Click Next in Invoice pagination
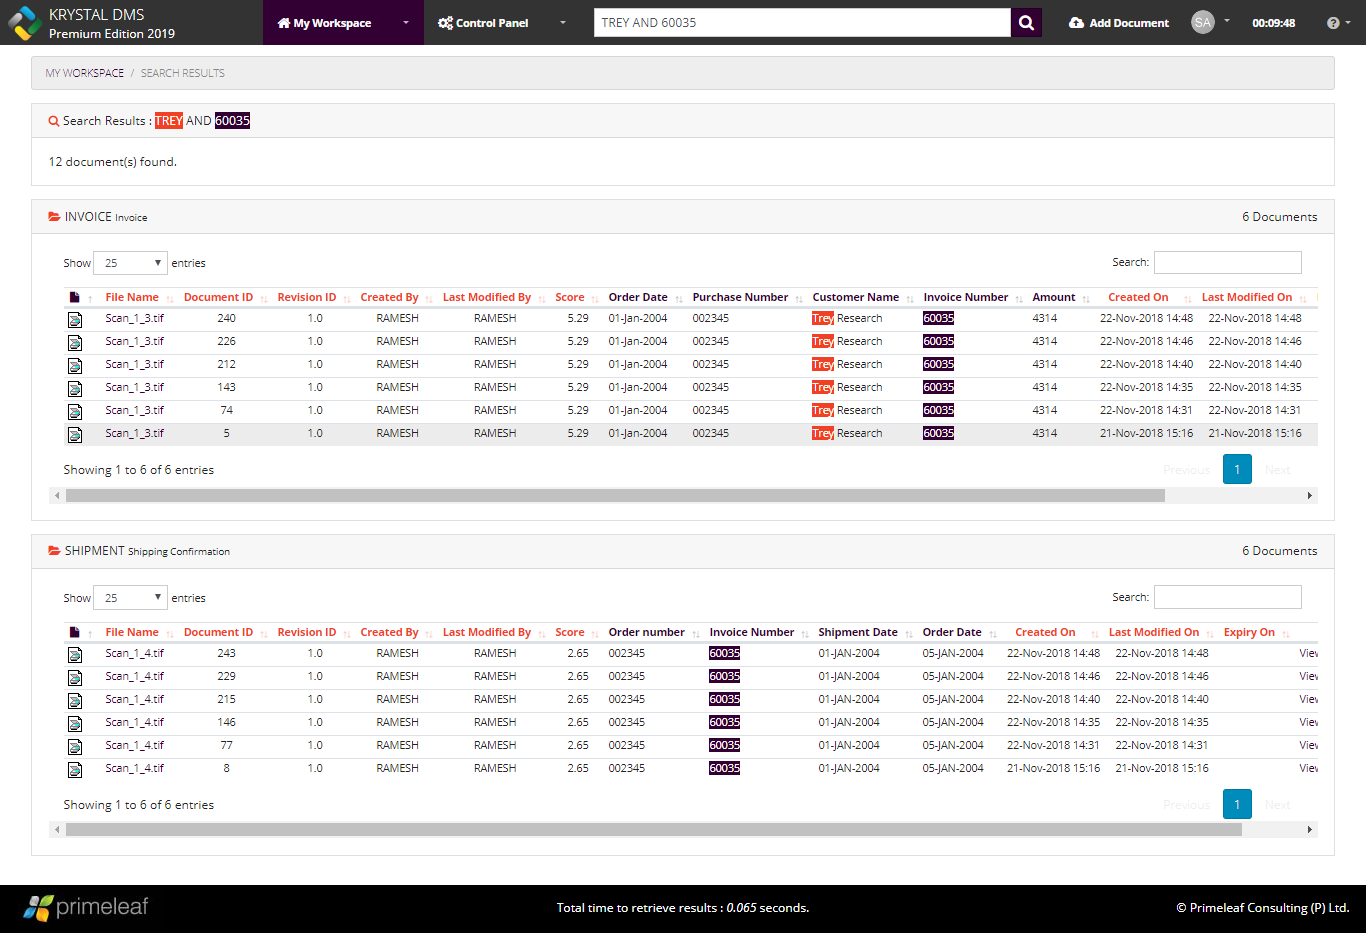The width and height of the screenshot is (1366, 933). pos(1278,469)
